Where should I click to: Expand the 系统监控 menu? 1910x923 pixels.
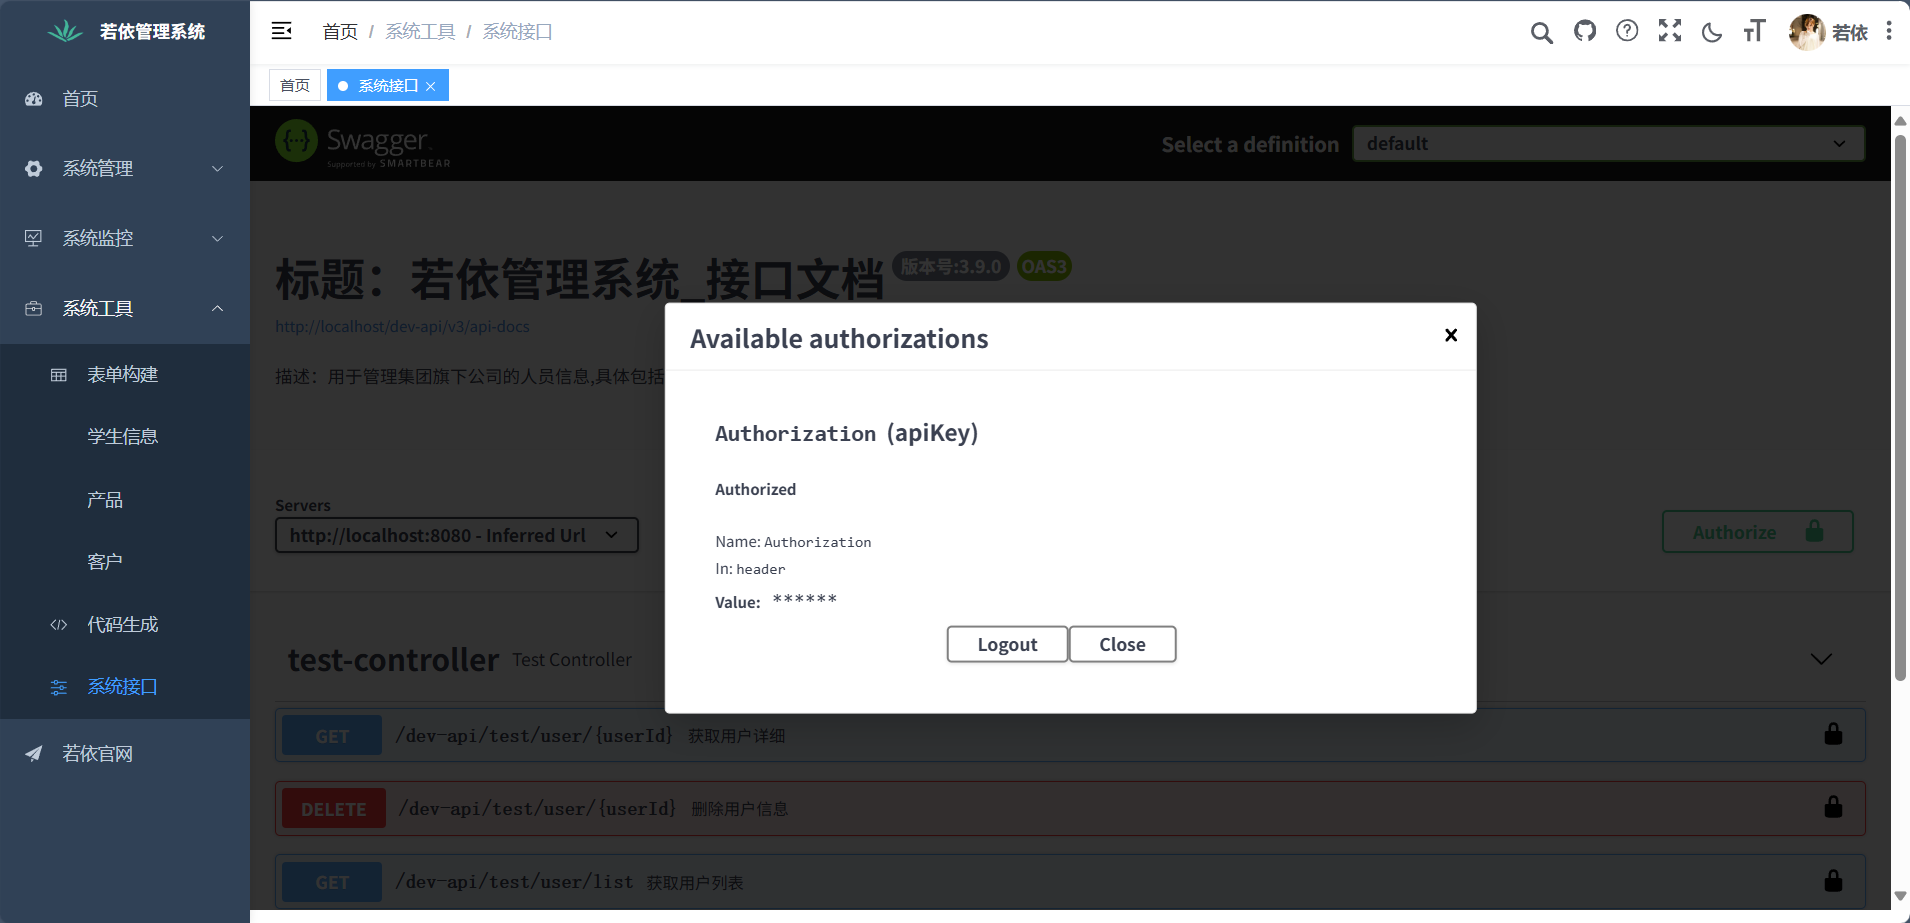[x=125, y=238]
